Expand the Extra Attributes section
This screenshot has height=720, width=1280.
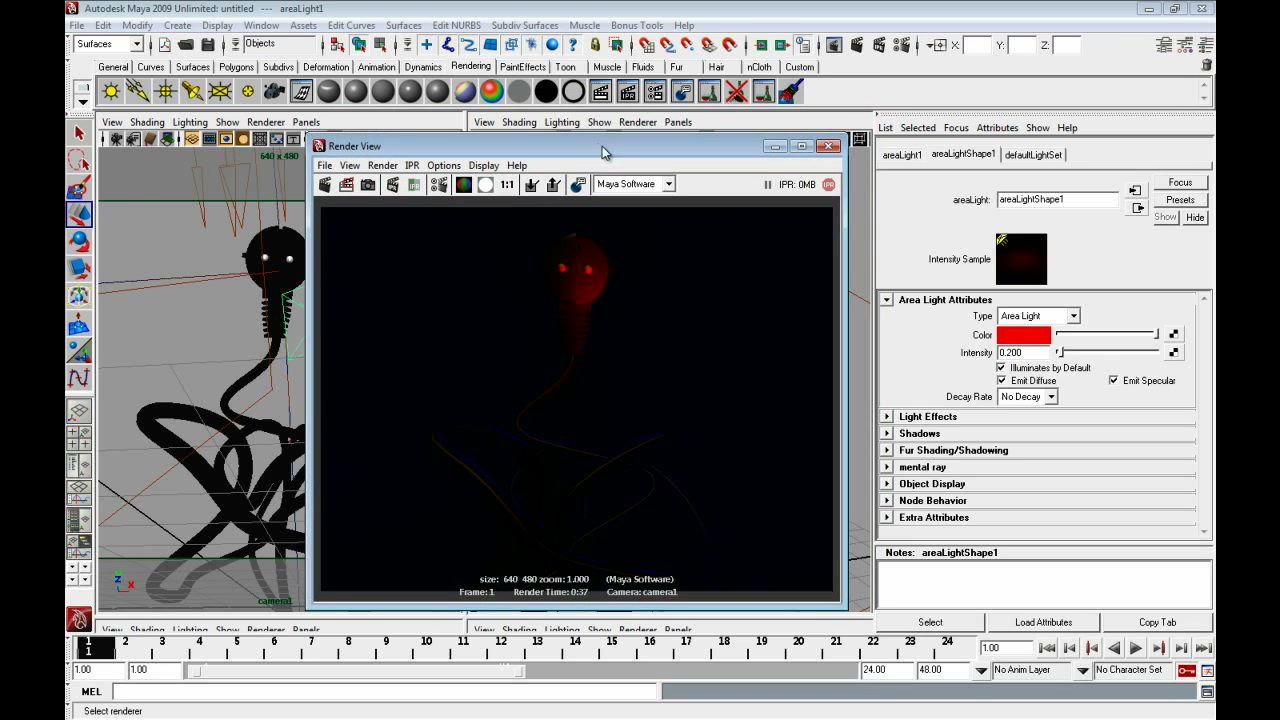pyautogui.click(x=887, y=518)
